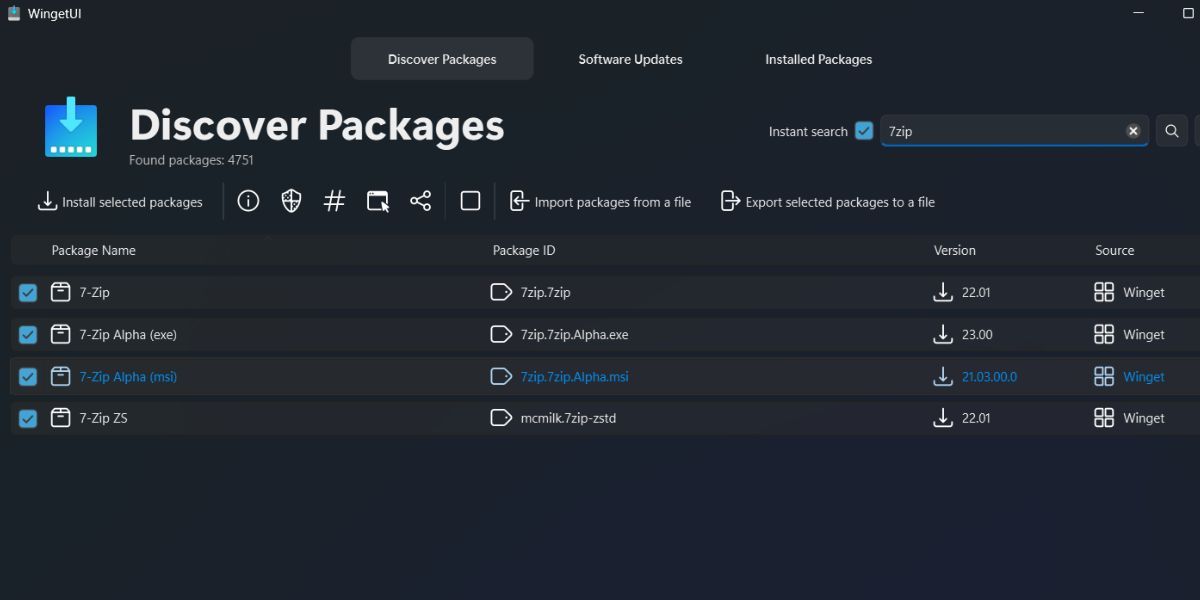1200x600 pixels.
Task: Click Export selected packages to a file
Action: [828, 202]
